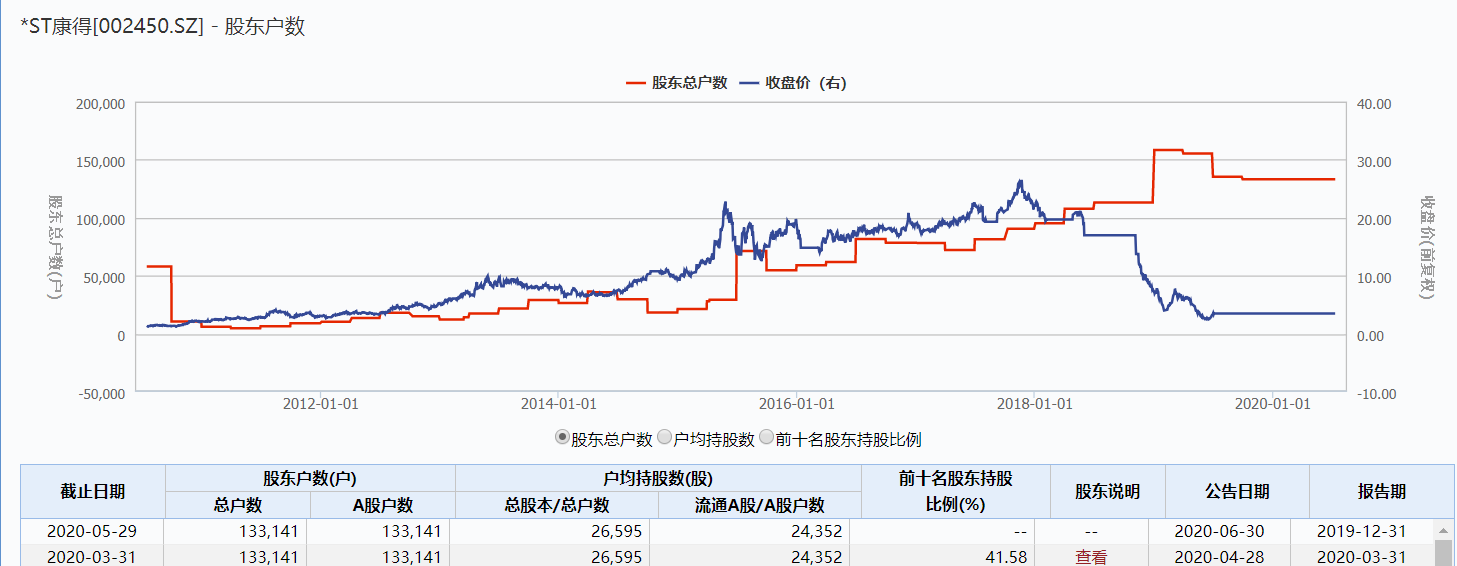The height and width of the screenshot is (566, 1457).
Task: Select the 前十名股东持股比例 radio button
Action: pyautogui.click(x=767, y=438)
